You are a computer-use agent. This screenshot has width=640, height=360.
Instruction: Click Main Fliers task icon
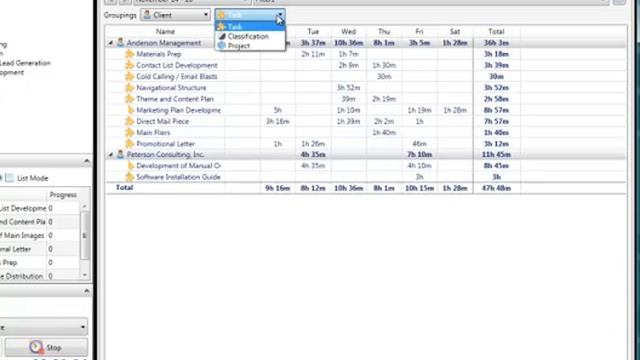point(129,132)
